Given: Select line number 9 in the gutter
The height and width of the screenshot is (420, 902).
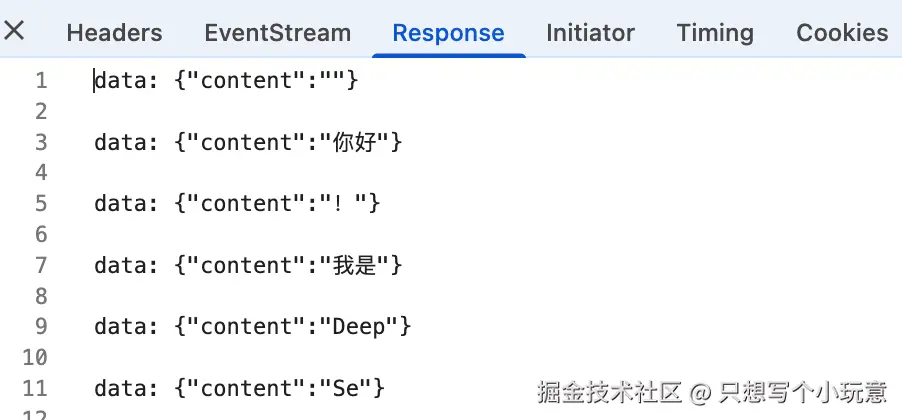Looking at the screenshot, I should tap(41, 326).
